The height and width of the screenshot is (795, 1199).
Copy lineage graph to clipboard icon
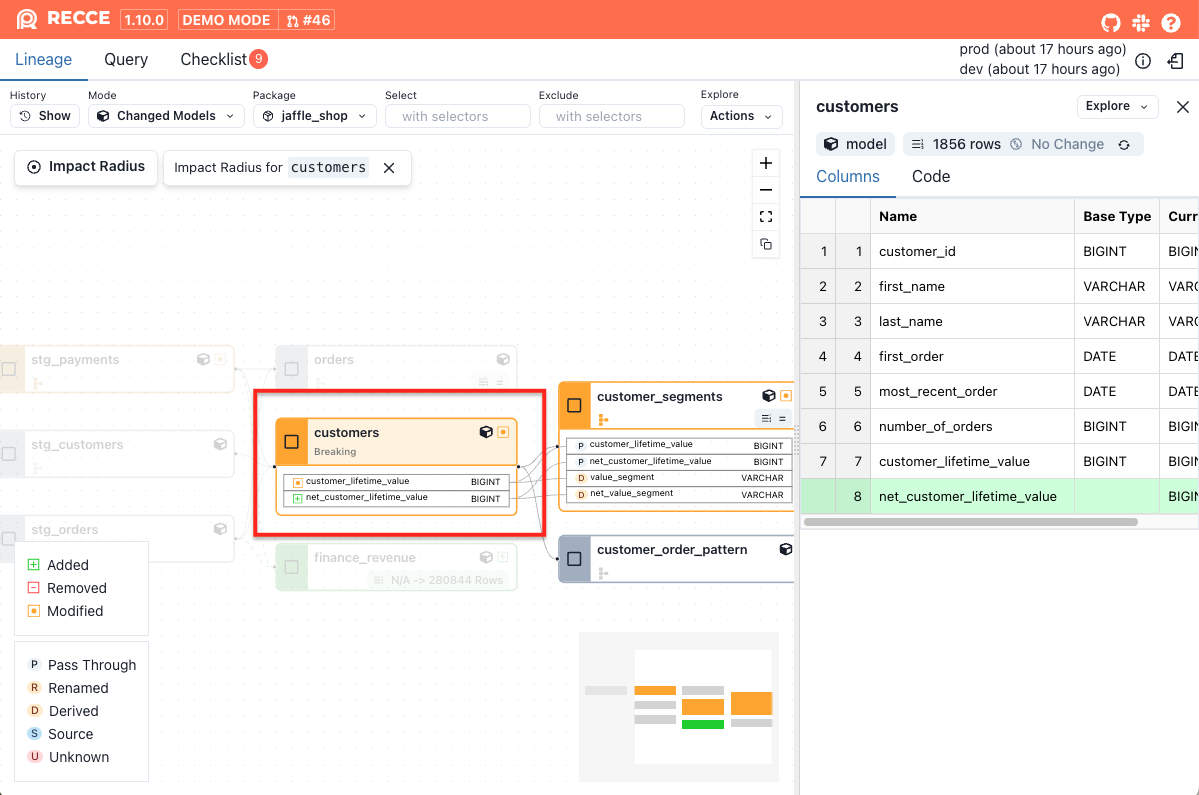tap(766, 244)
